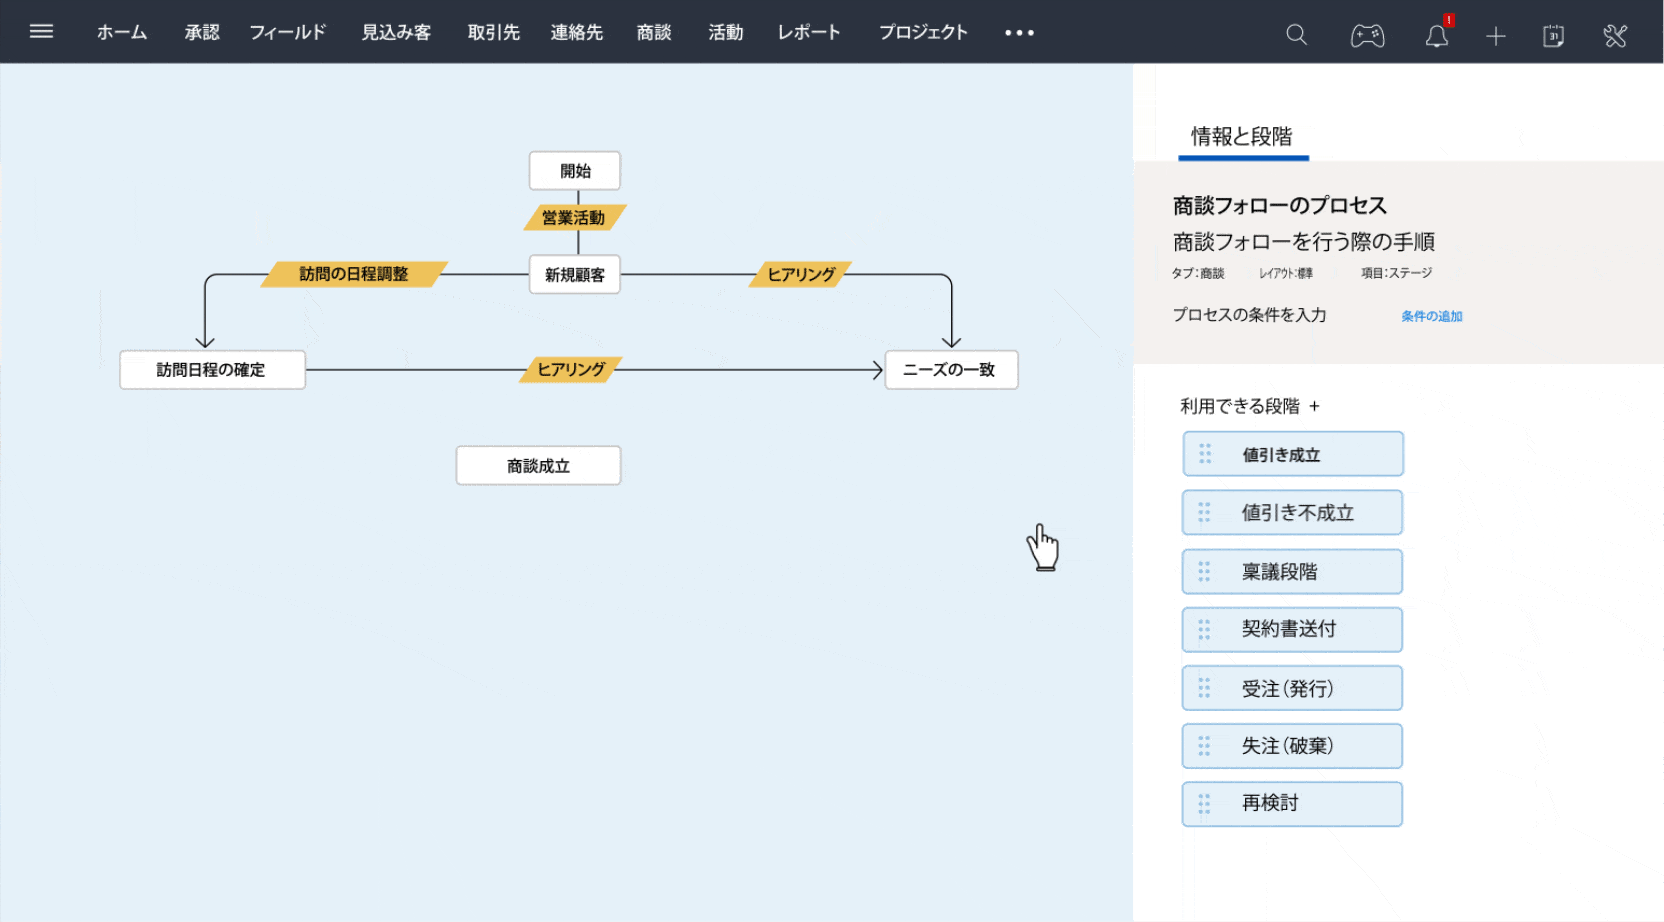Open the hamburger menu icon
Viewport: 1664px width, 922px height.
[41, 31]
